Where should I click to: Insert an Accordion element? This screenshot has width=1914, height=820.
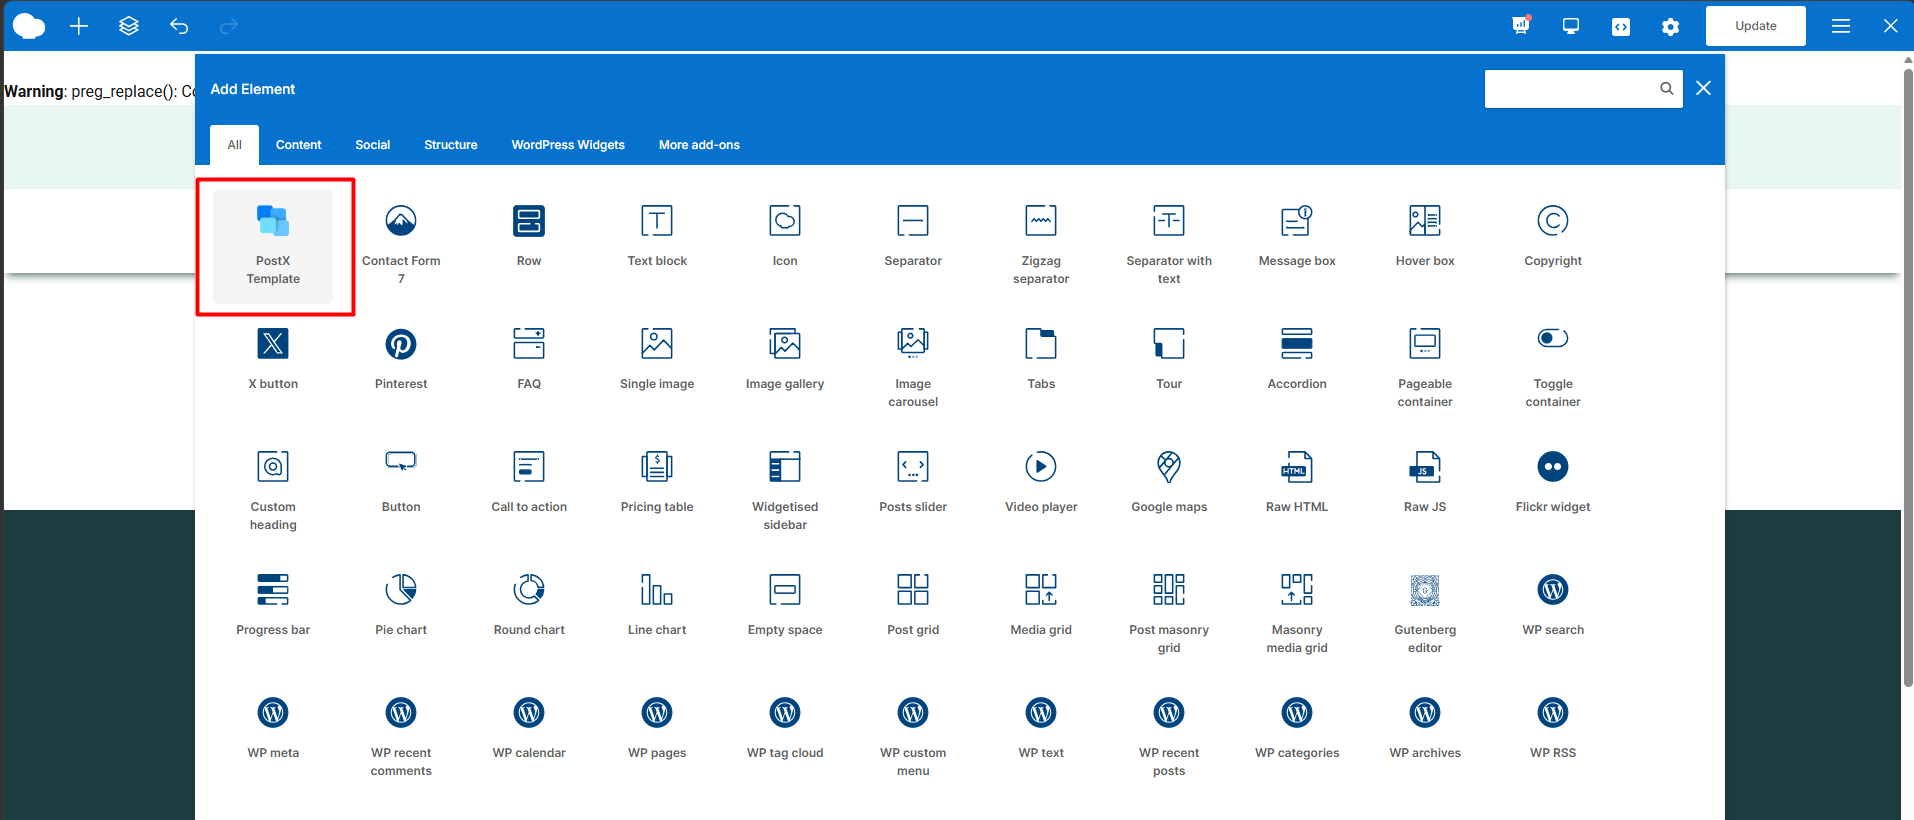coord(1297,360)
